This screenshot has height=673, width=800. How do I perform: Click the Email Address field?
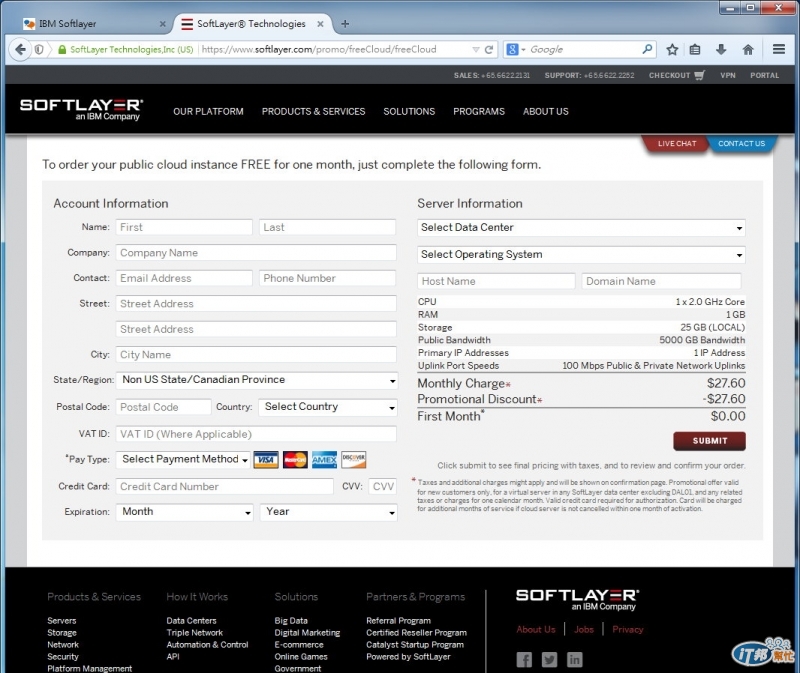[184, 278]
